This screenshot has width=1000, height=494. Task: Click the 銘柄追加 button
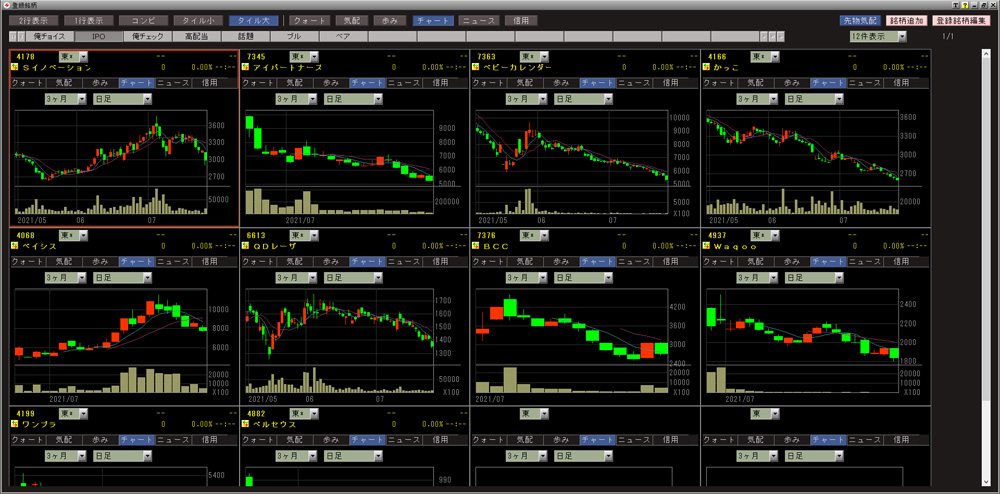pyautogui.click(x=906, y=20)
